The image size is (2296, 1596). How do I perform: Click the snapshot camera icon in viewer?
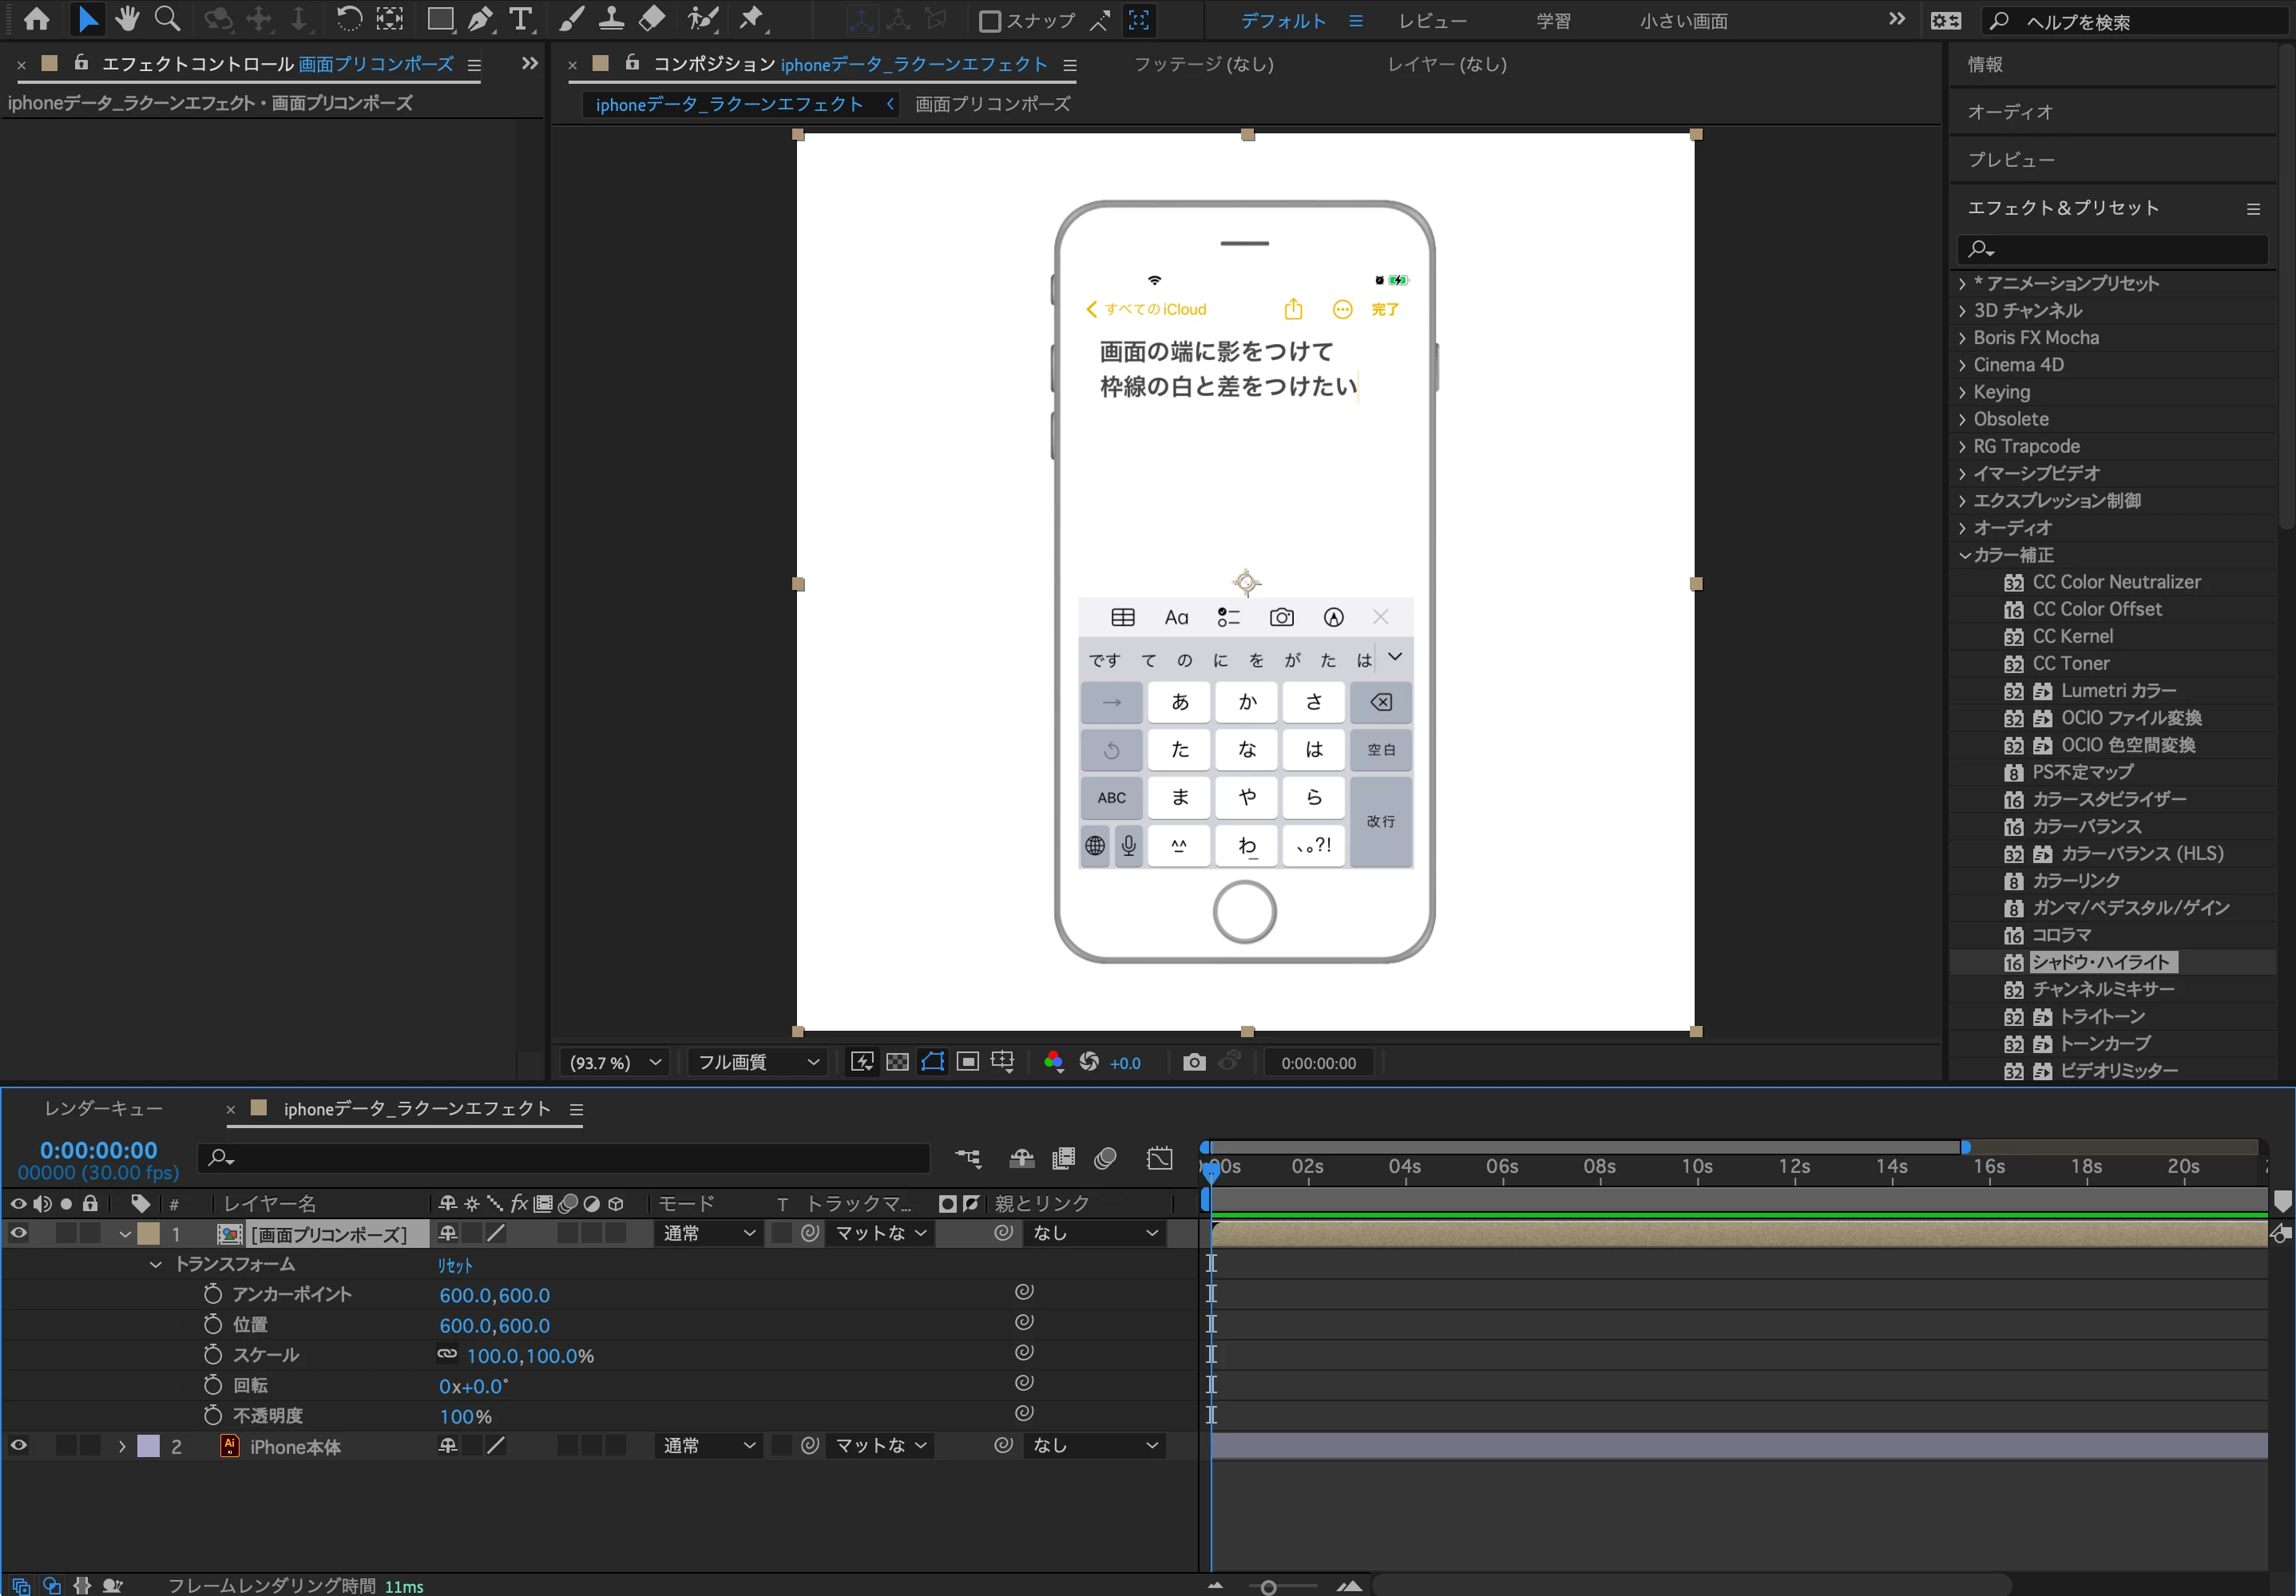tap(1194, 1062)
